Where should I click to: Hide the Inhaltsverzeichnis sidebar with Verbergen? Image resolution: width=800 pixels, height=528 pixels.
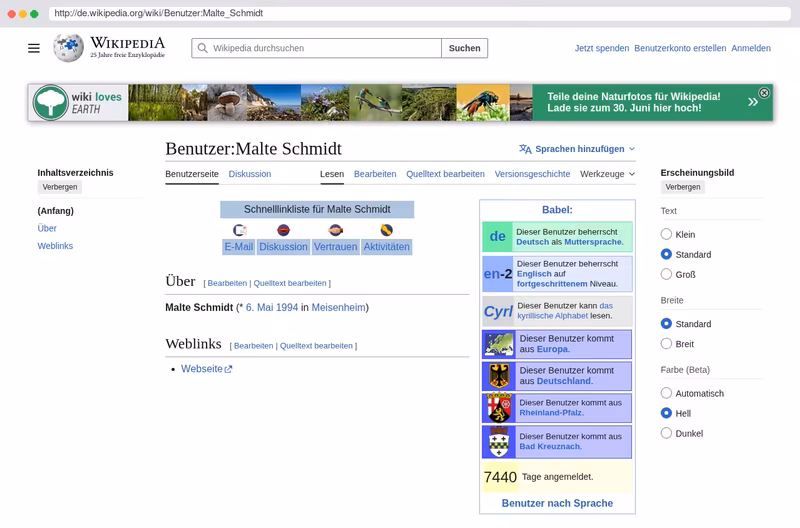pyautogui.click(x=60, y=187)
